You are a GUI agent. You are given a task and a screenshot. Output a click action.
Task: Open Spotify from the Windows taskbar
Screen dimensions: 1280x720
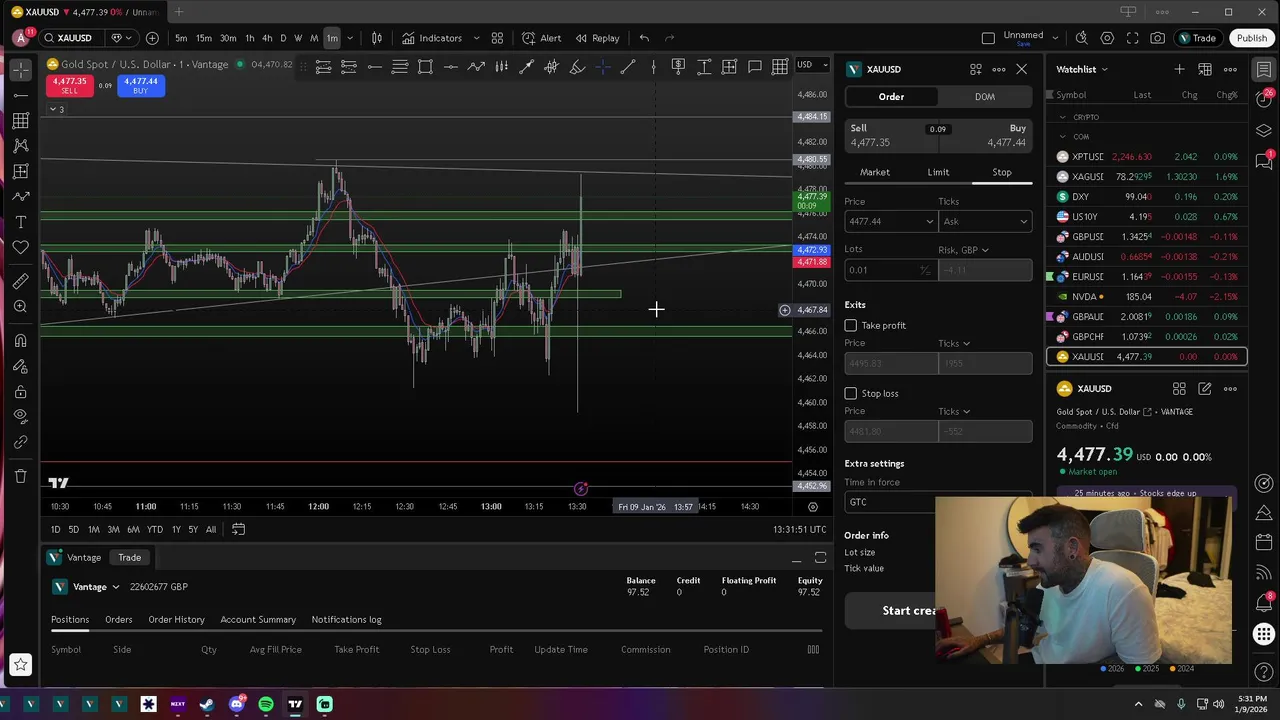coord(266,704)
